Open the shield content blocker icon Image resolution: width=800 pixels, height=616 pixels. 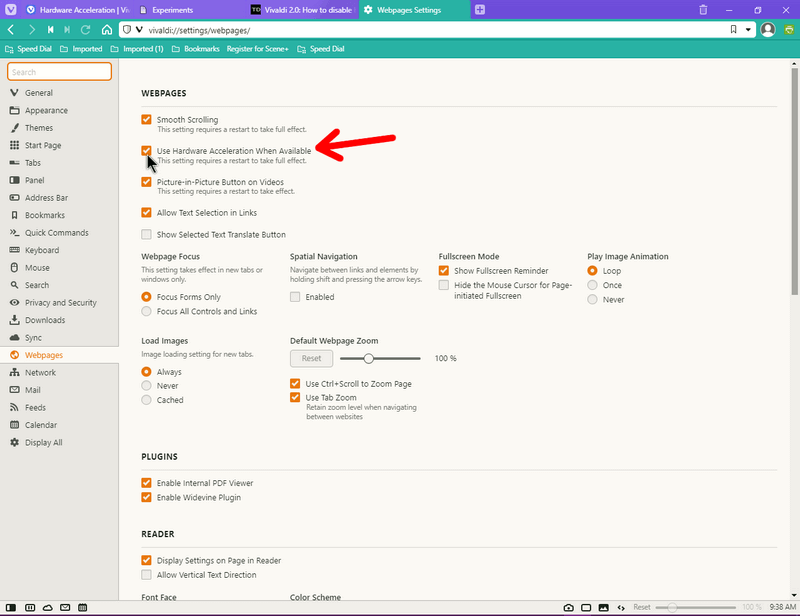(127, 30)
